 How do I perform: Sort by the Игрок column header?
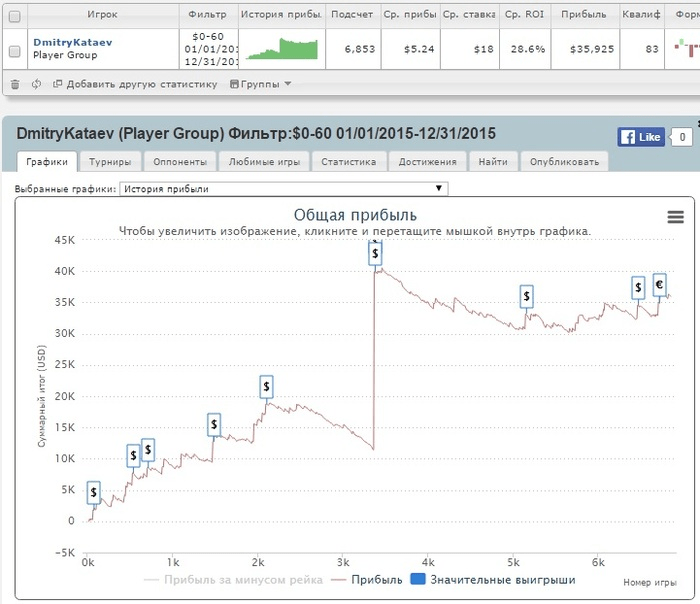[x=102, y=14]
